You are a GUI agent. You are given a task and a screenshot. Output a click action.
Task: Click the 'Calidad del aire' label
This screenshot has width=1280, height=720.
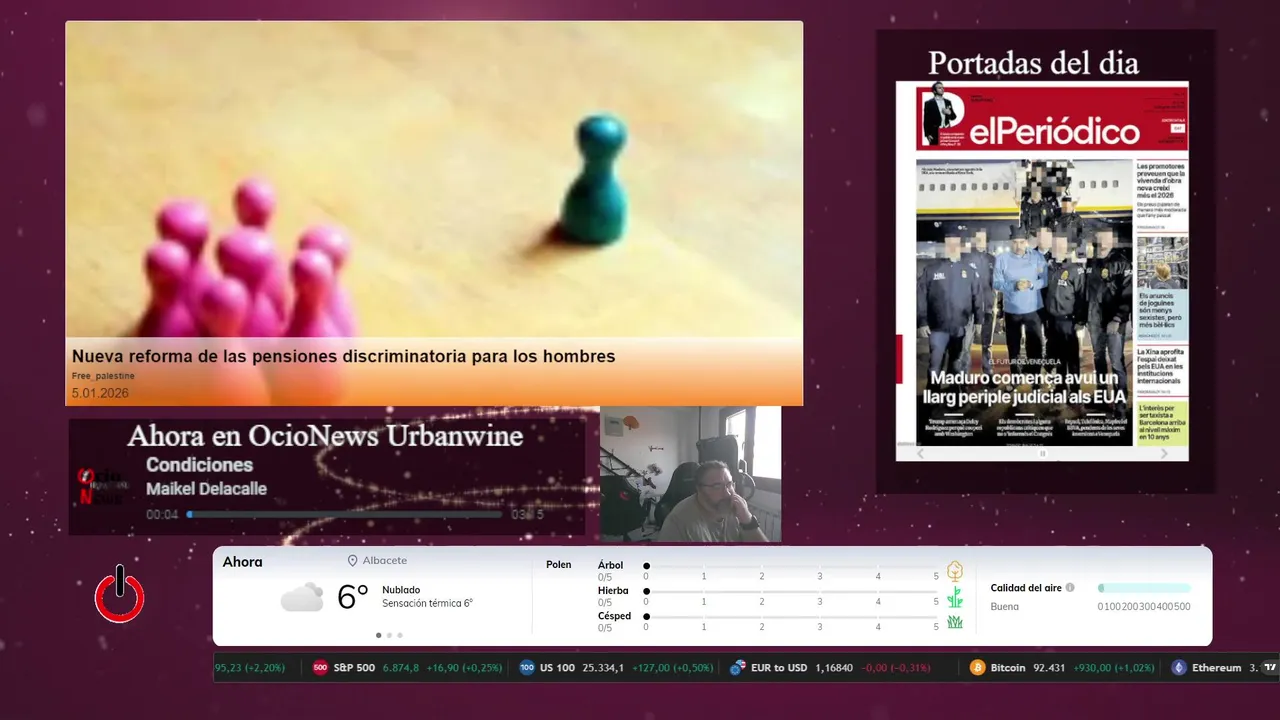coord(1026,588)
